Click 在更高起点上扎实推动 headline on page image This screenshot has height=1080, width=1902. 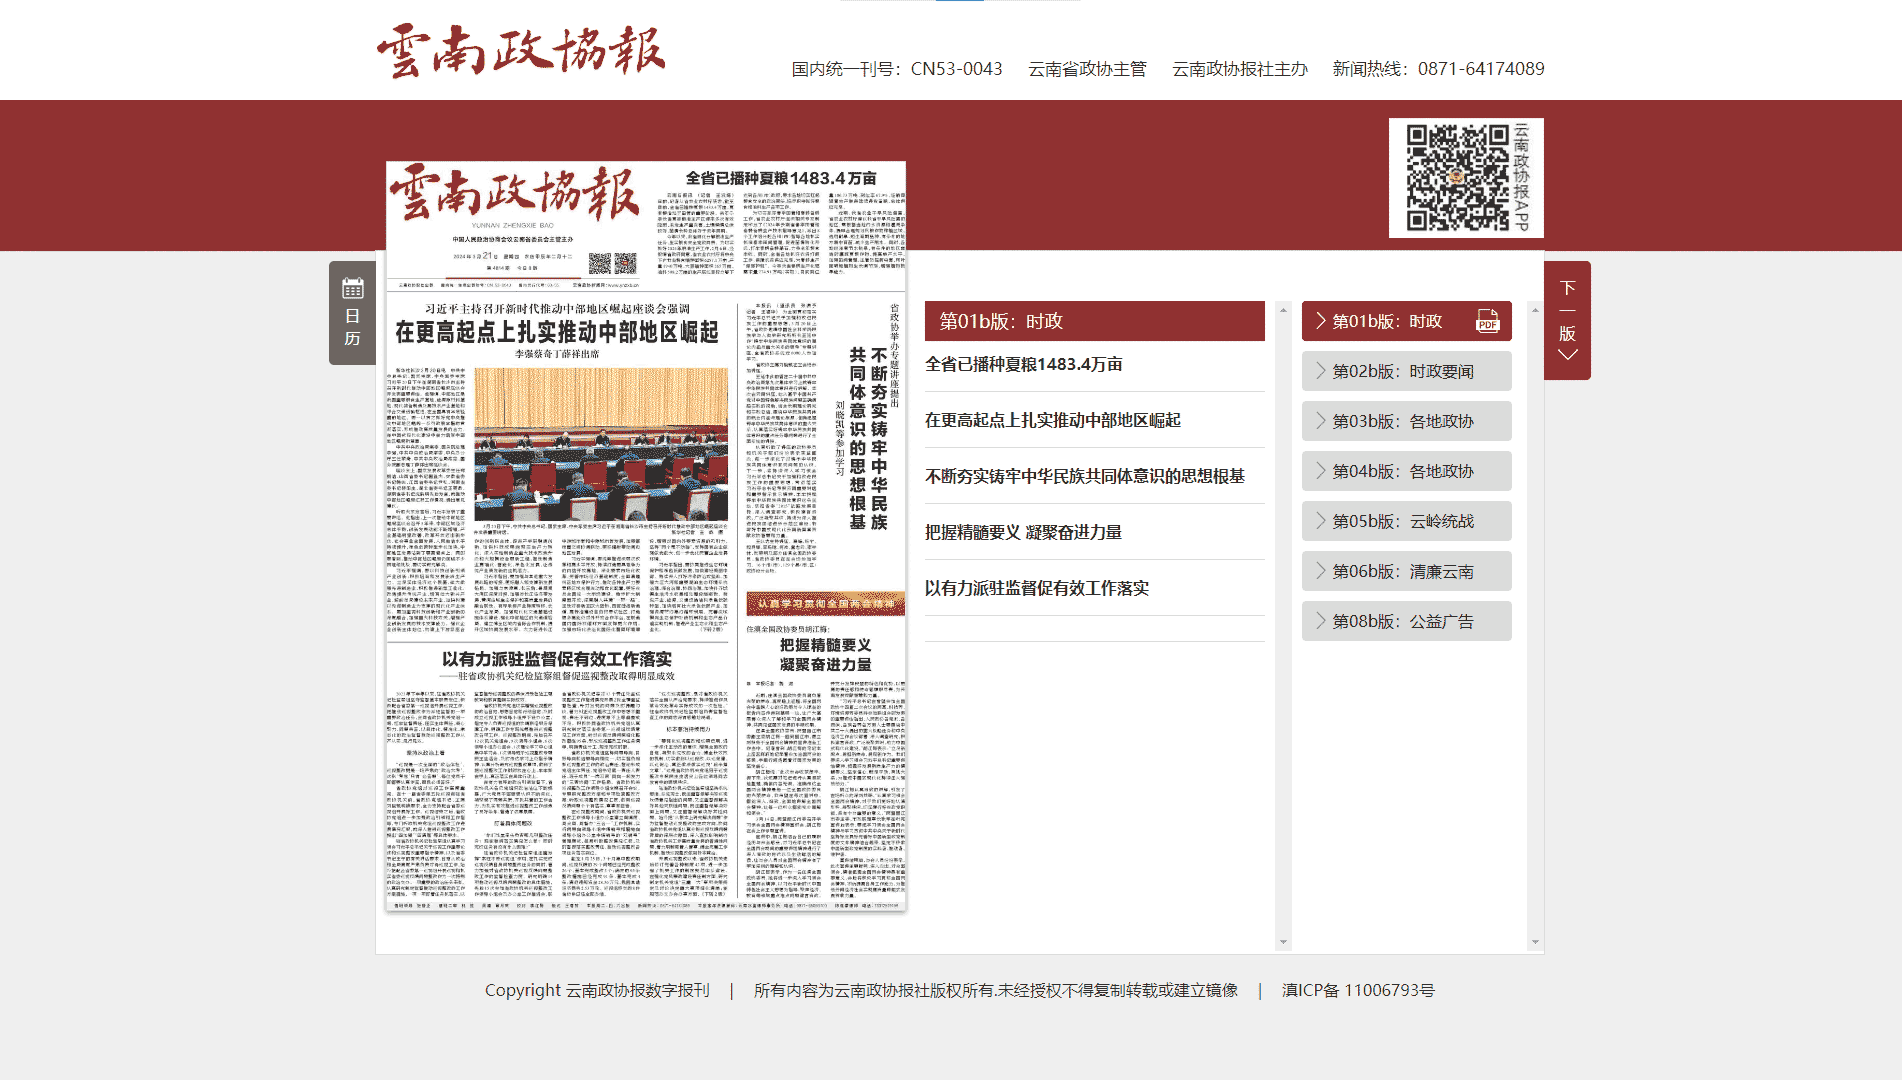pos(557,332)
